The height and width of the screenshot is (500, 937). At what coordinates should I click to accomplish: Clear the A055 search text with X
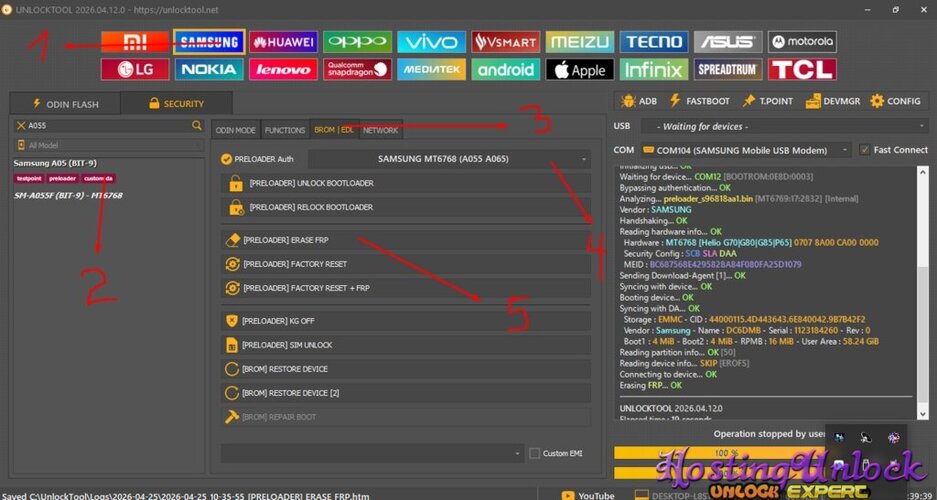coord(21,125)
